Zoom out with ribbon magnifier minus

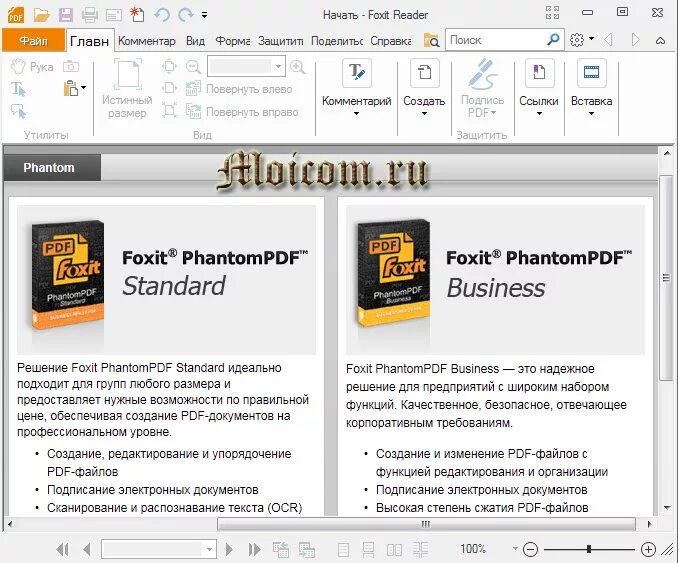tap(193, 67)
